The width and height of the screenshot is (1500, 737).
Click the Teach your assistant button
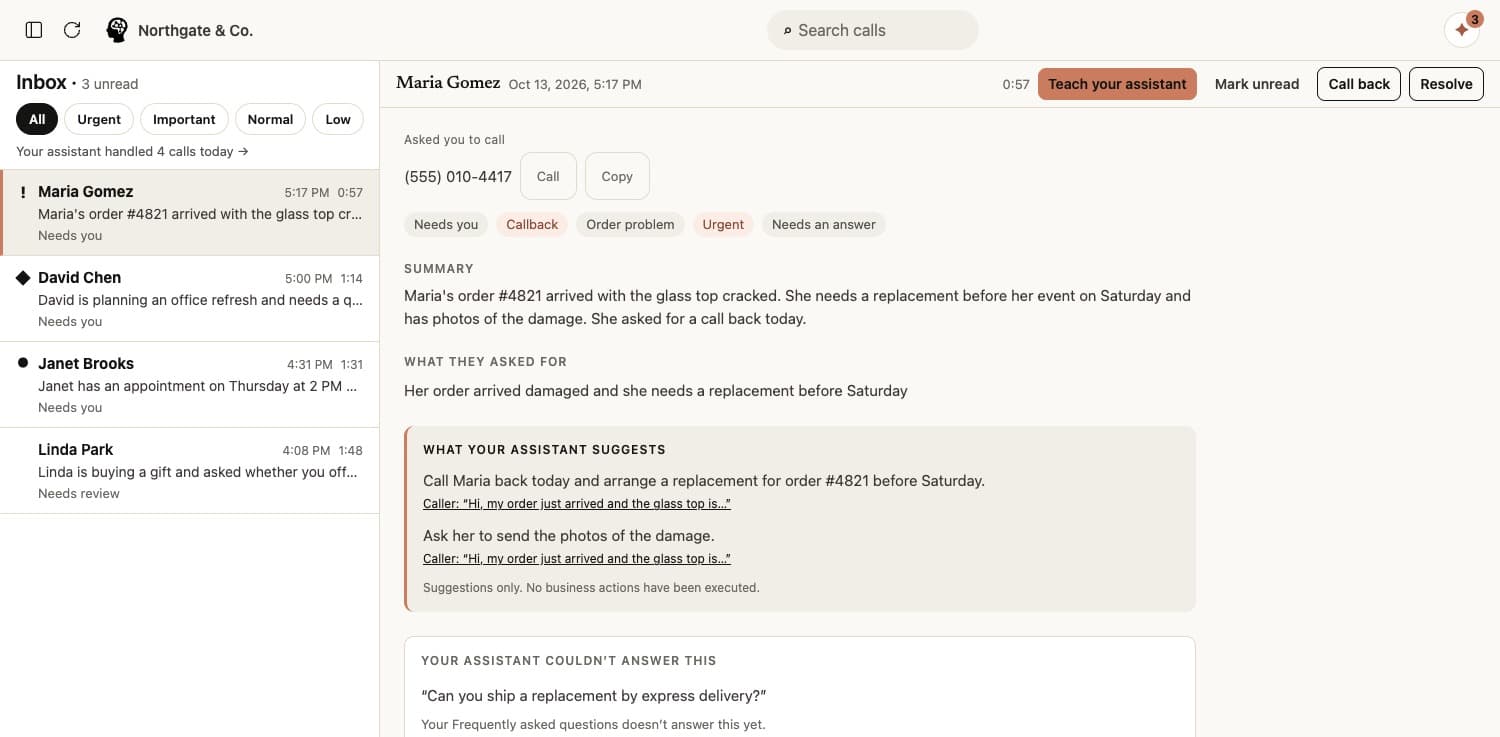coord(1117,84)
